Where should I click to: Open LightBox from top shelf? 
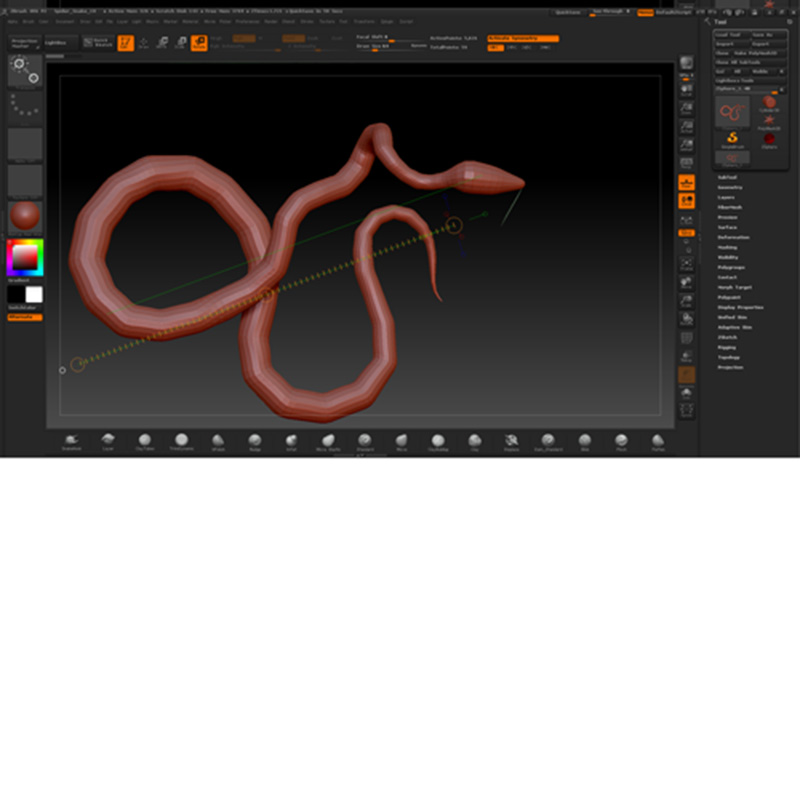[x=61, y=42]
